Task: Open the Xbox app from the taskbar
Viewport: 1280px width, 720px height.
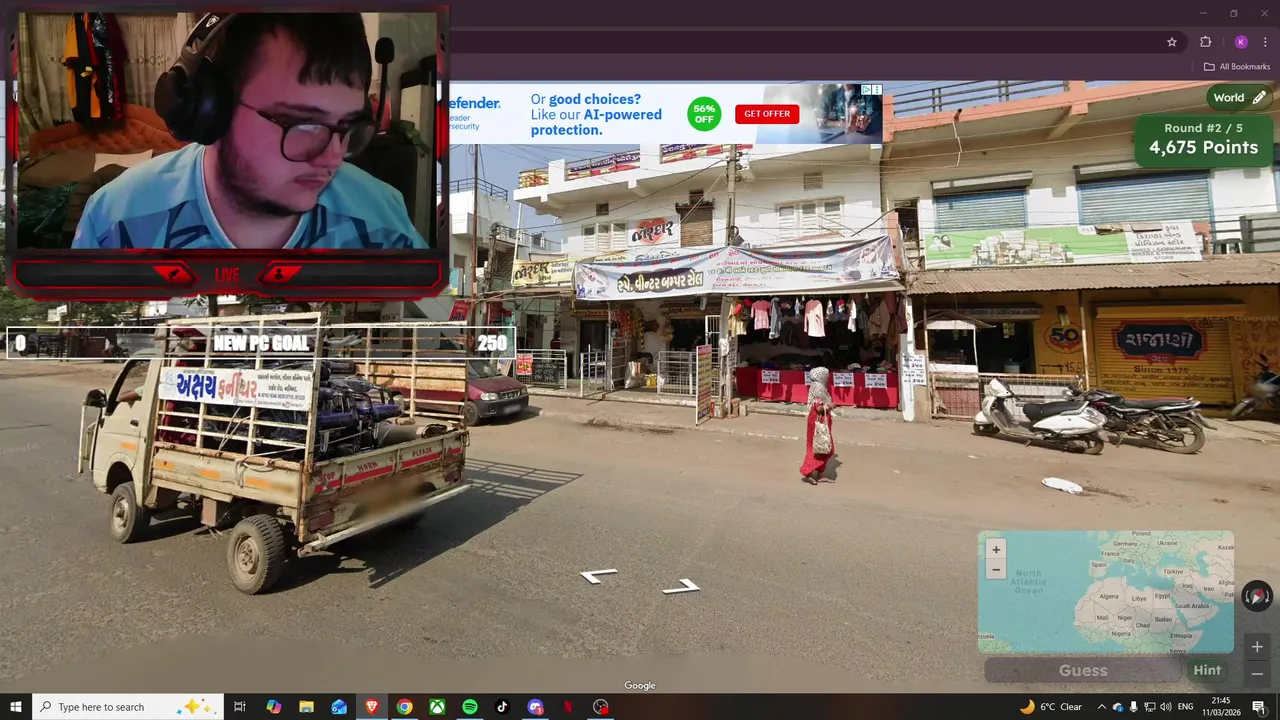Action: click(437, 707)
